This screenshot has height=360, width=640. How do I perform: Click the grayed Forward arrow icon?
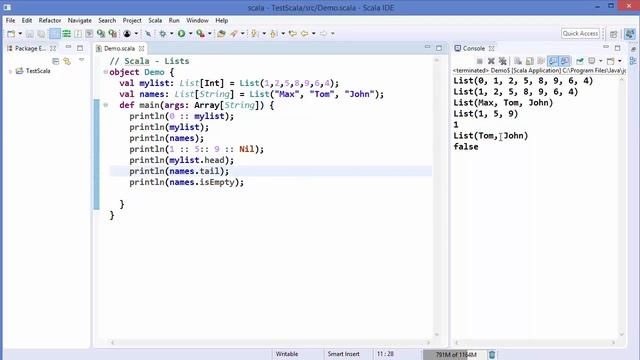tap(323, 33)
